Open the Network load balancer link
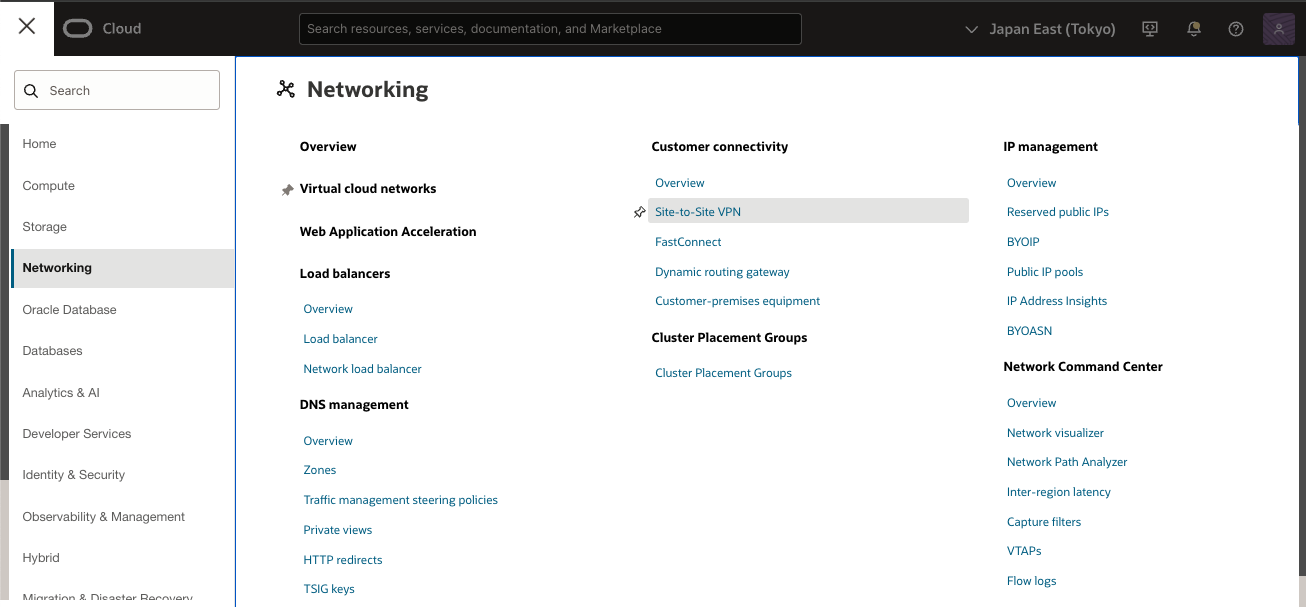1306x607 pixels. tap(362, 369)
